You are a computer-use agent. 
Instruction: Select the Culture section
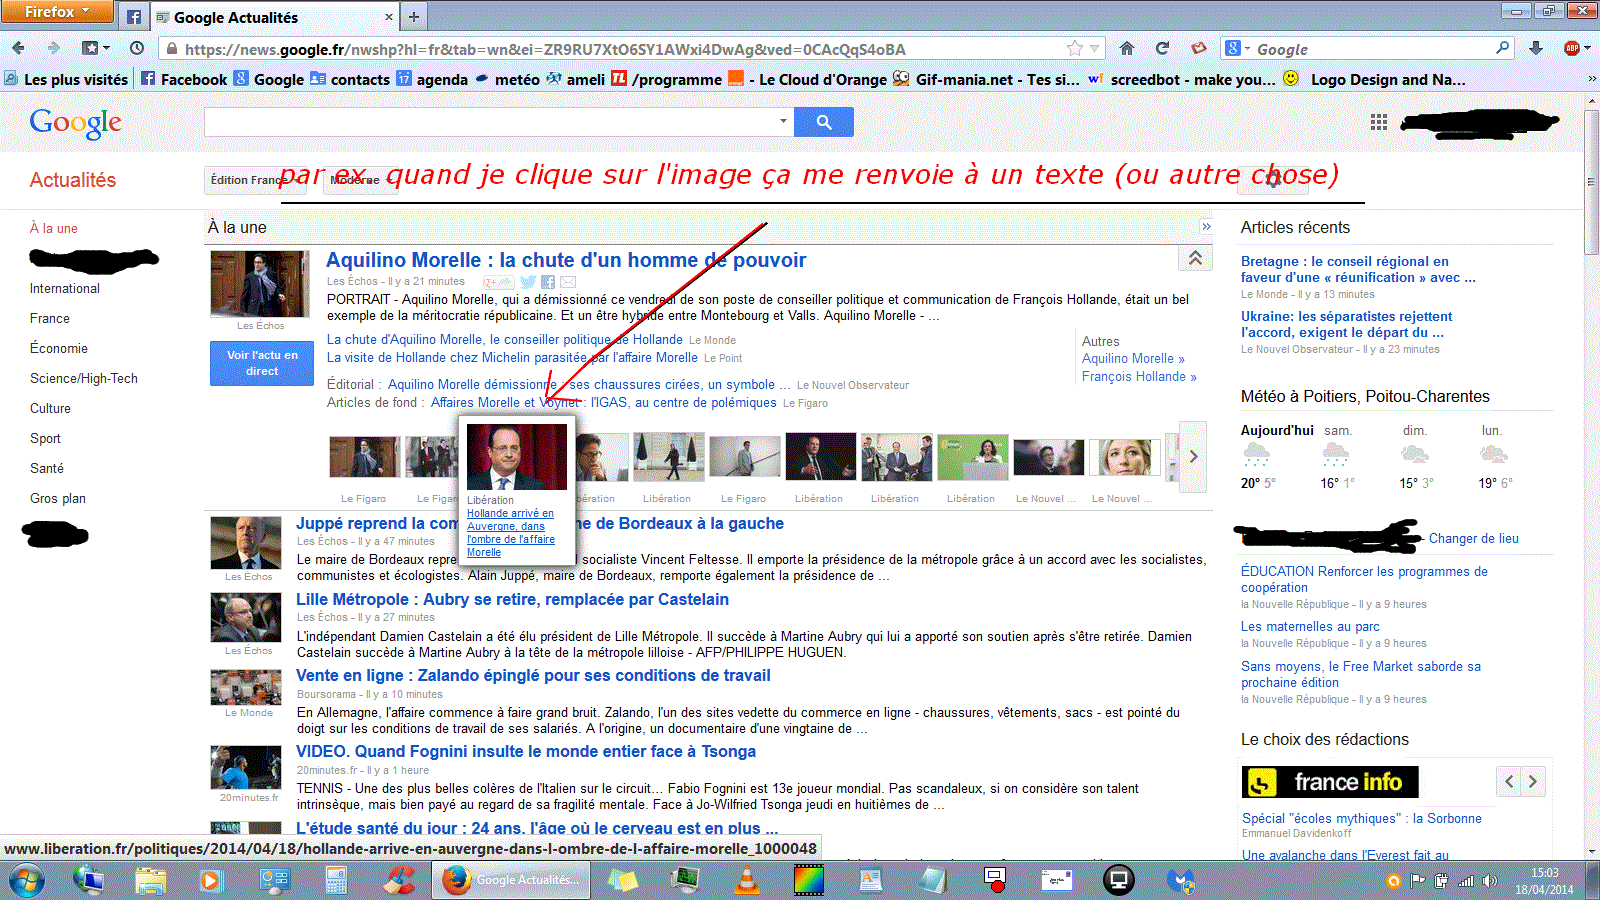50,408
